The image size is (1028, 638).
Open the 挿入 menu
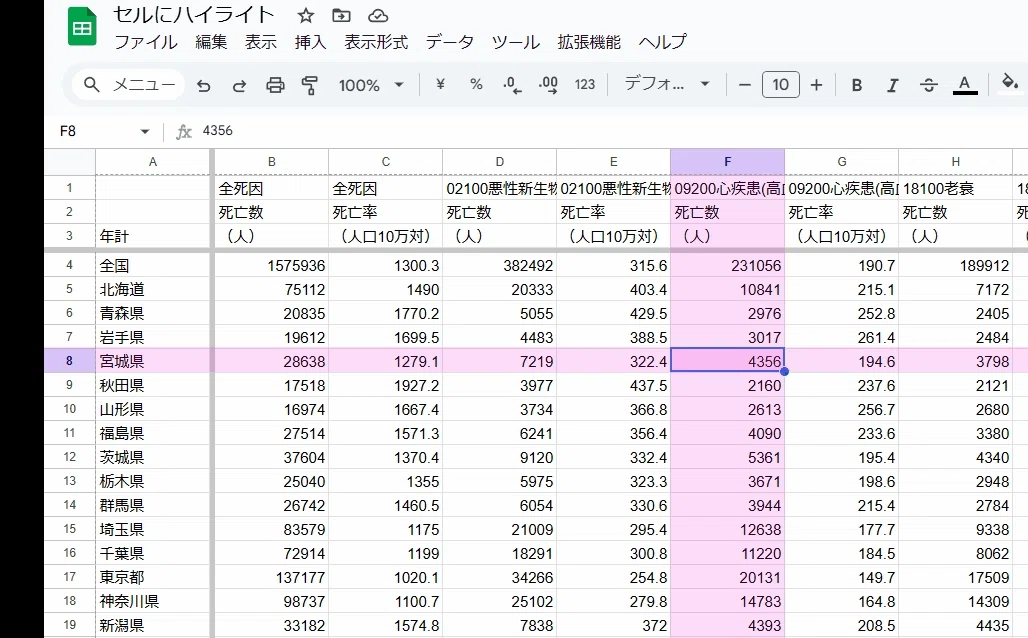coord(310,42)
